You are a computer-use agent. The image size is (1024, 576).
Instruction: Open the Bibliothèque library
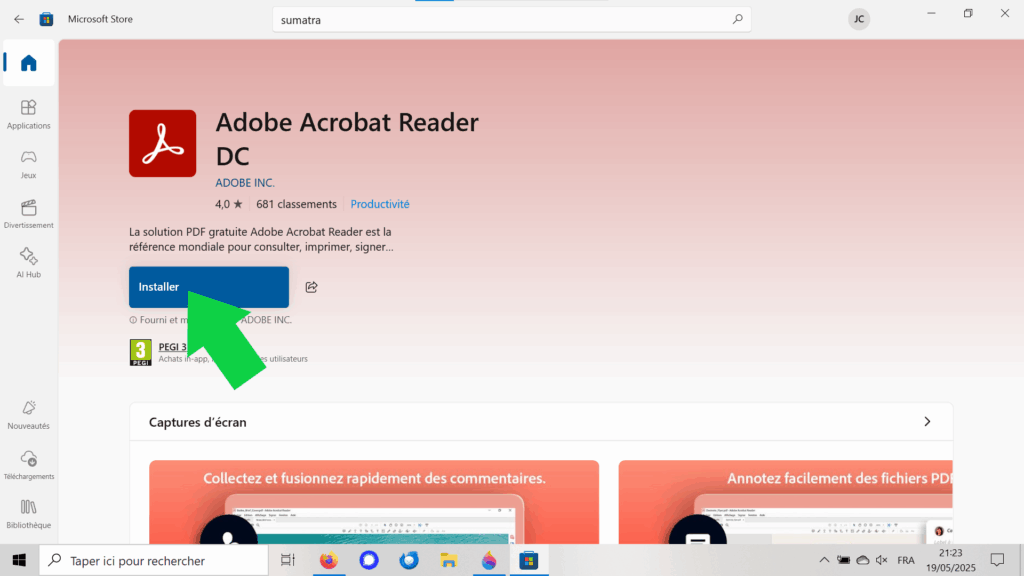click(28, 513)
